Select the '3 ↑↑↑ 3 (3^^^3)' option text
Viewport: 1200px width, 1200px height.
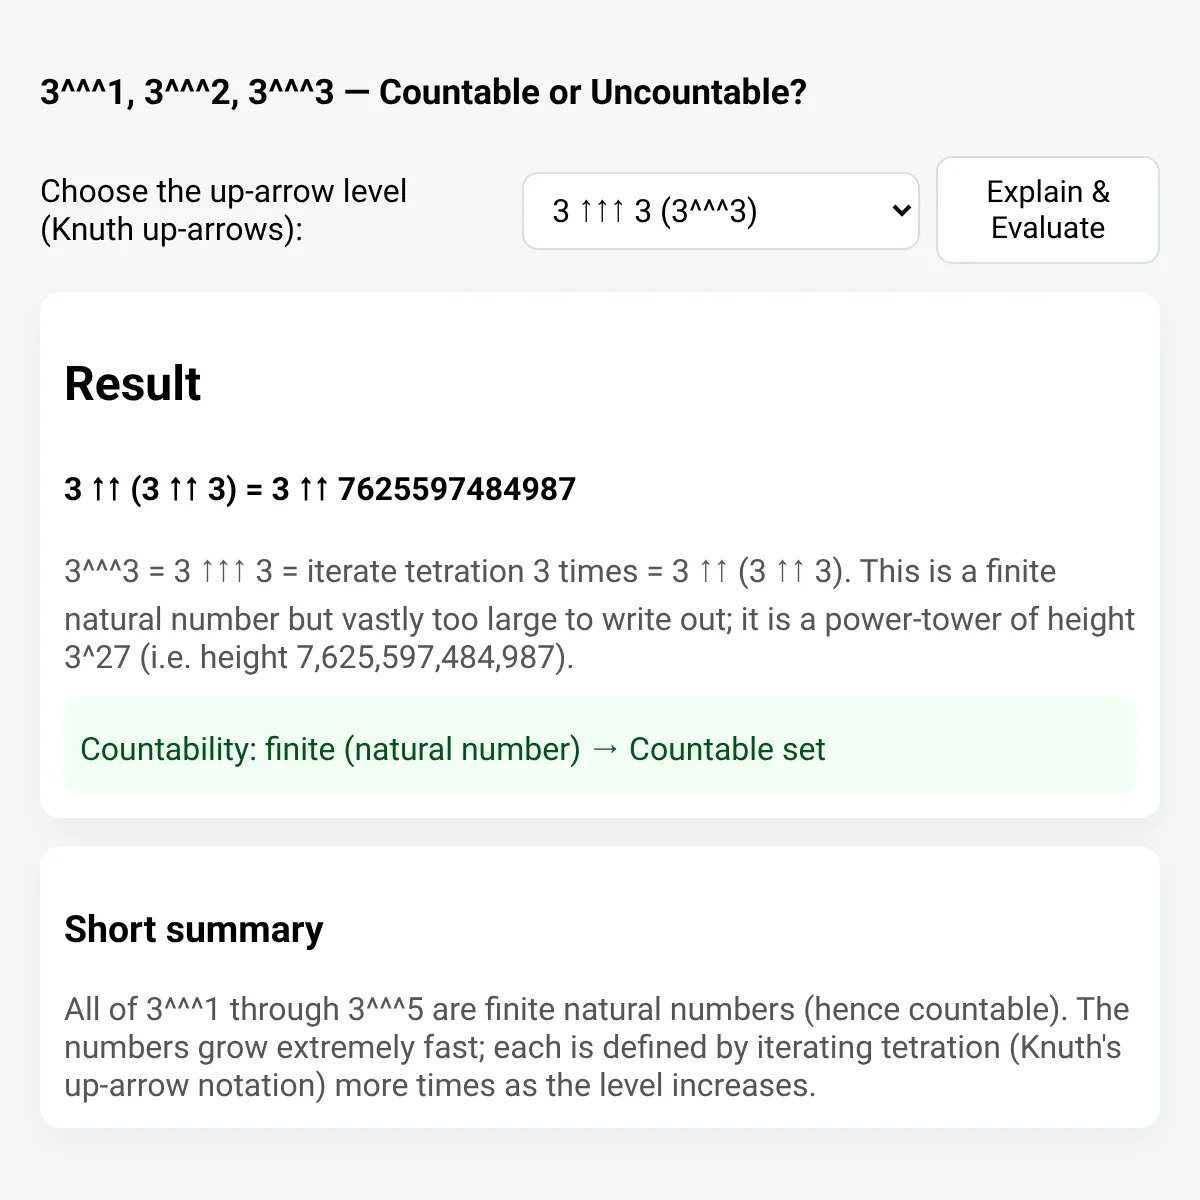coord(655,211)
